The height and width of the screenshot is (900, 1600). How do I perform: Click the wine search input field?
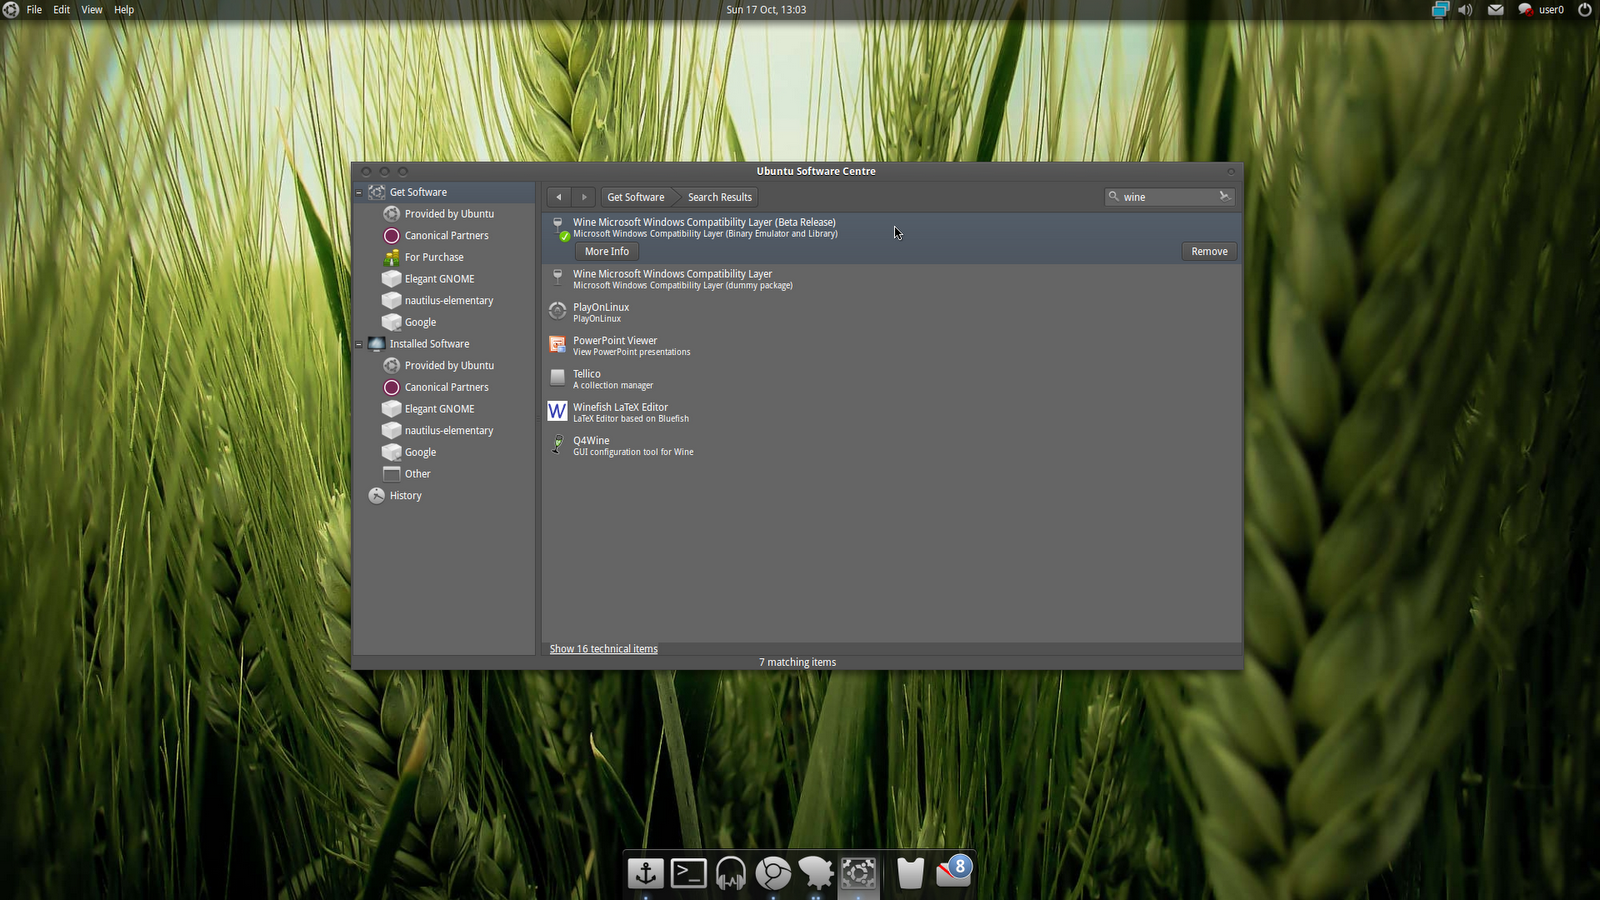click(1168, 197)
